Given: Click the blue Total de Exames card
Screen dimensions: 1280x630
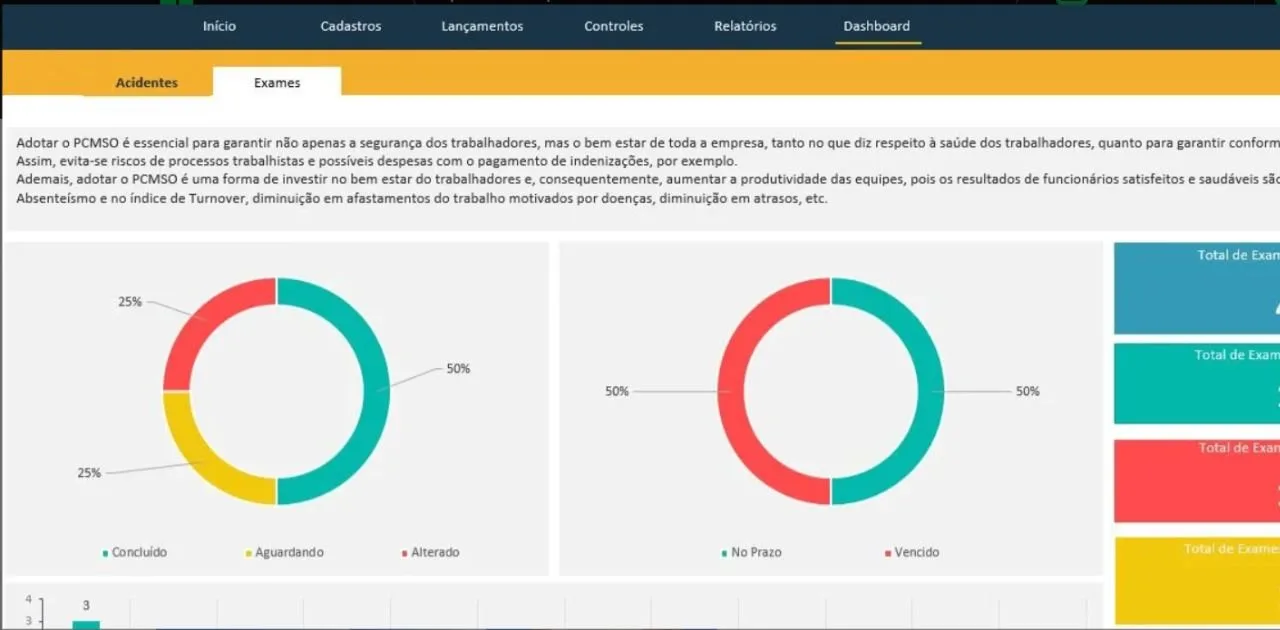Looking at the screenshot, I should pyautogui.click(x=1196, y=288).
